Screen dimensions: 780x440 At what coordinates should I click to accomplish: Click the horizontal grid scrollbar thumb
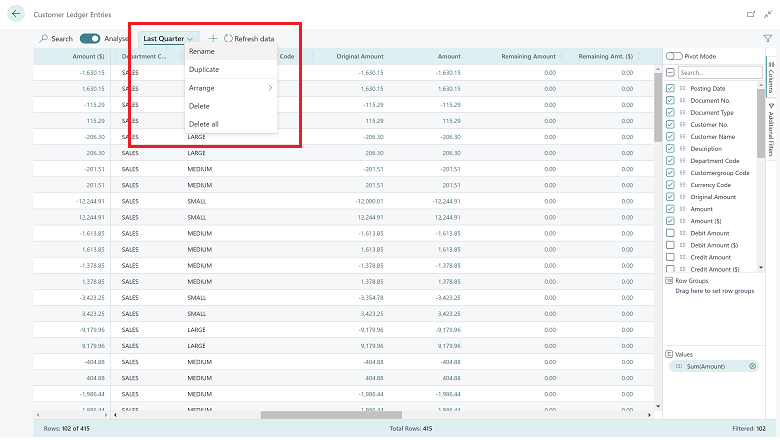point(331,415)
